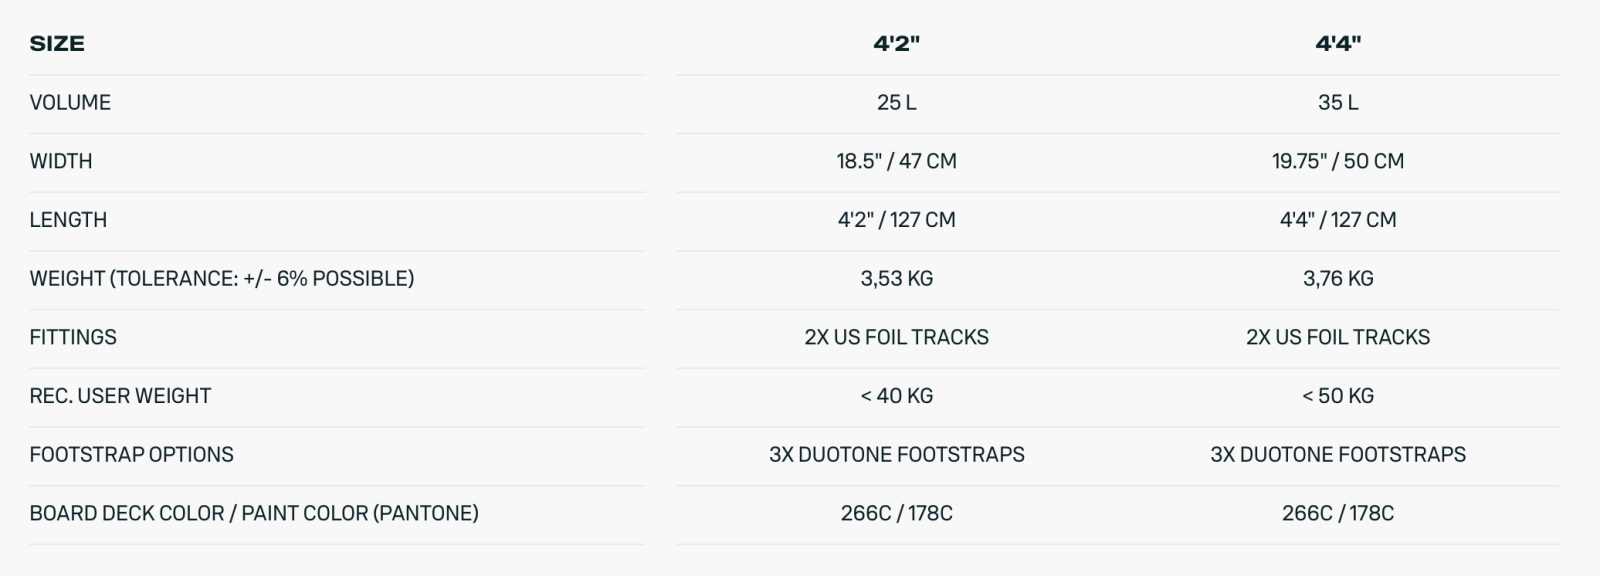Select the 35 L volume value
1600x576 pixels.
[1338, 103]
